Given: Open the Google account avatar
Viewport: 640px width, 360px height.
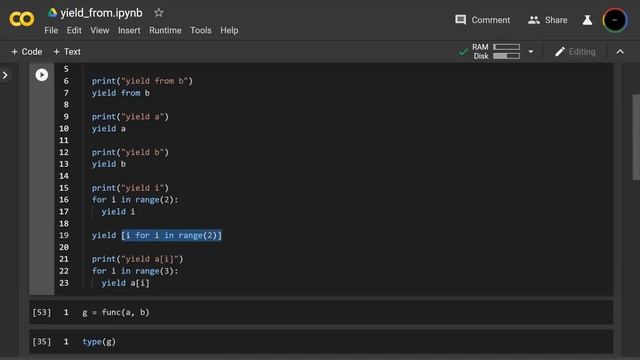Looking at the screenshot, I should pos(614,20).
